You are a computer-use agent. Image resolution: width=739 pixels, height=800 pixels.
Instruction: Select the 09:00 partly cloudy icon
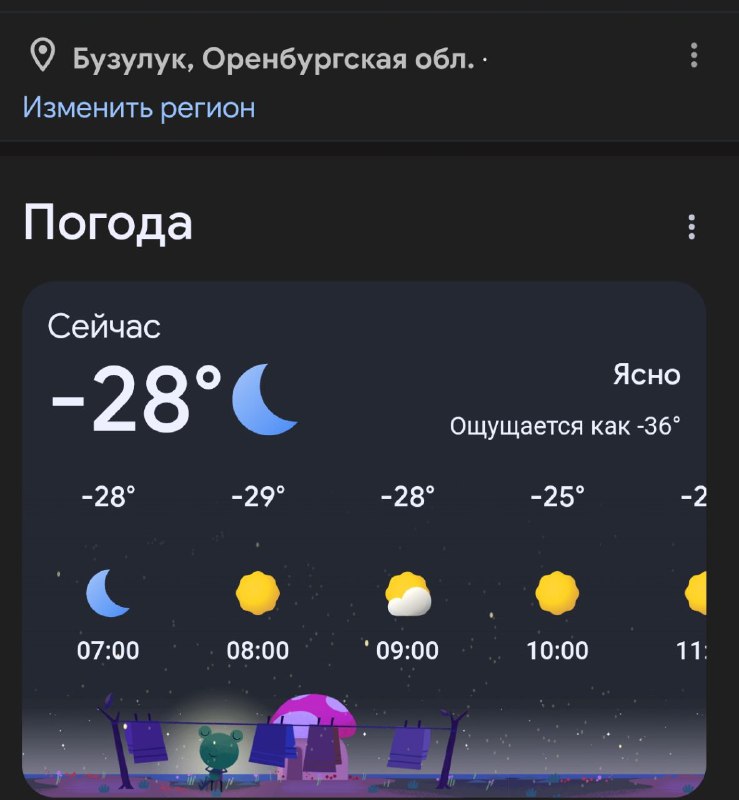pyautogui.click(x=408, y=594)
